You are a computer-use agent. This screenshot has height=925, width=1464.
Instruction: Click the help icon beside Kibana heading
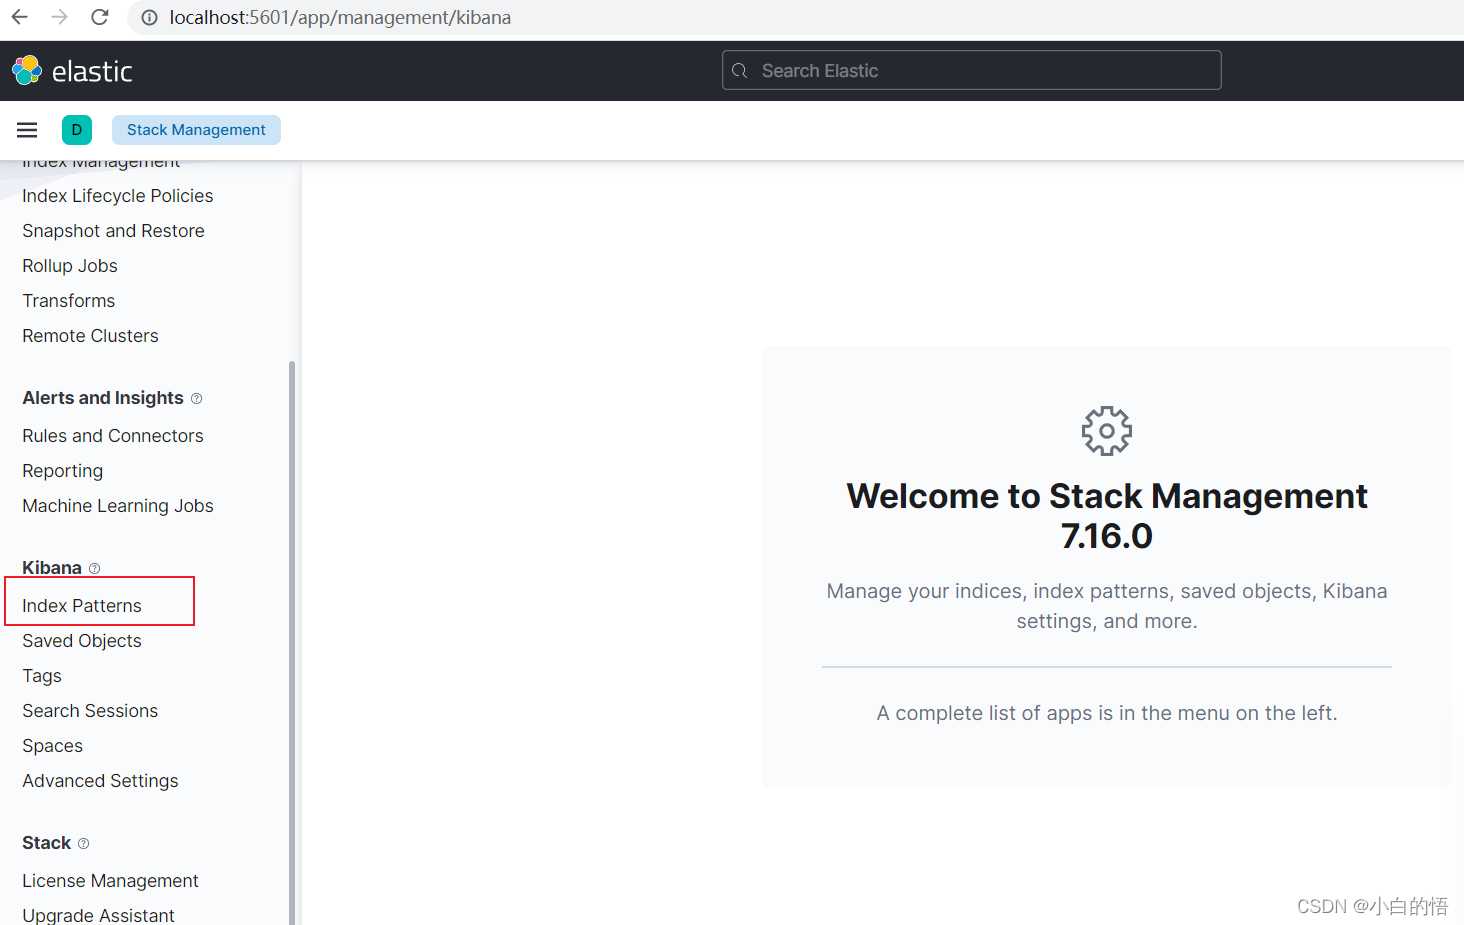tap(94, 568)
